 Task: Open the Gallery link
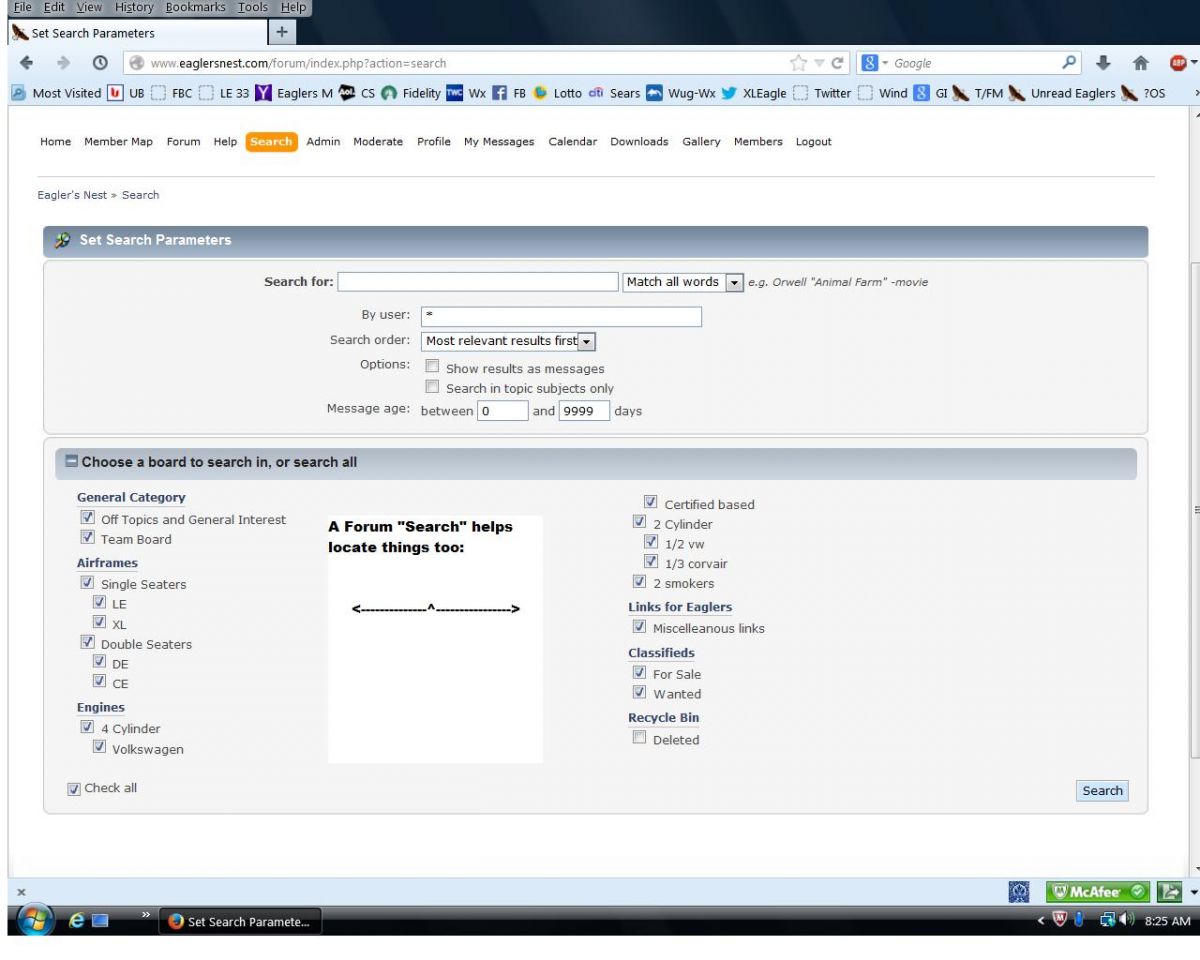[701, 142]
